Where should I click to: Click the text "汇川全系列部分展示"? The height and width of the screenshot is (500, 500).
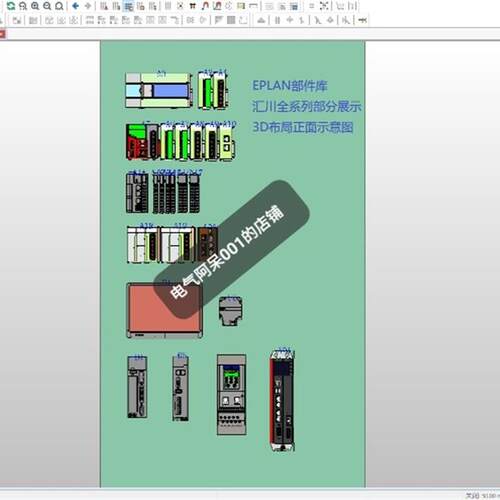pyautogui.click(x=307, y=106)
